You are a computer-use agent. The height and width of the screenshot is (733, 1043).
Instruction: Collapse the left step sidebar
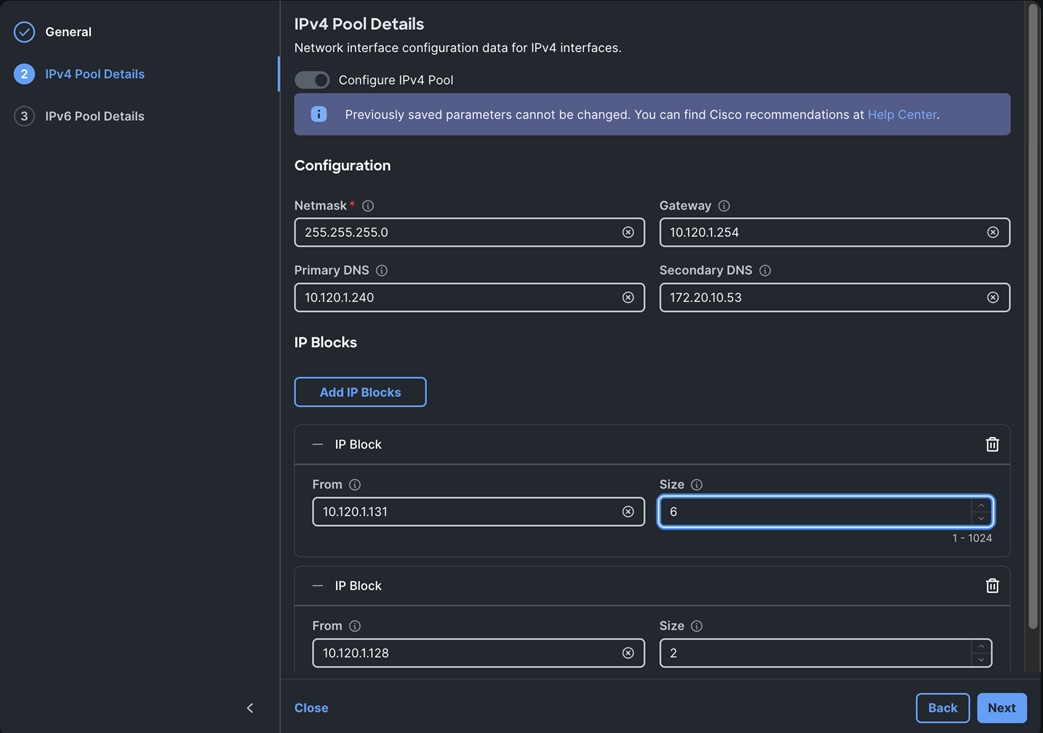coord(250,708)
